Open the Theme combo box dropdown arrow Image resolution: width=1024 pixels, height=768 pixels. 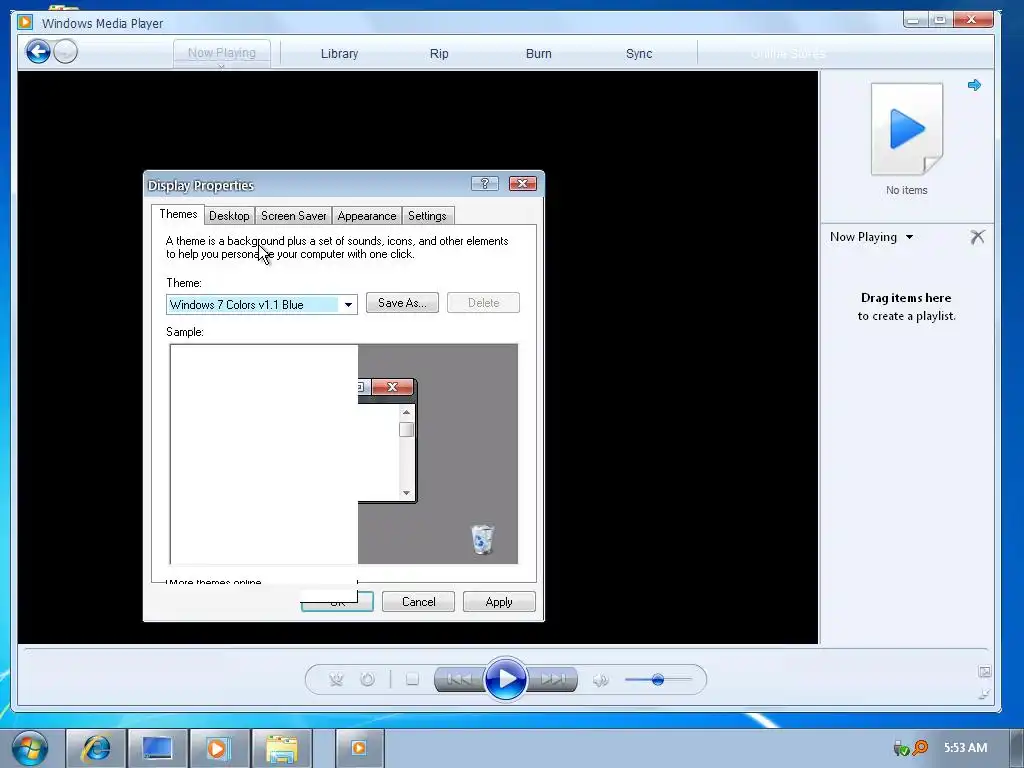click(348, 304)
